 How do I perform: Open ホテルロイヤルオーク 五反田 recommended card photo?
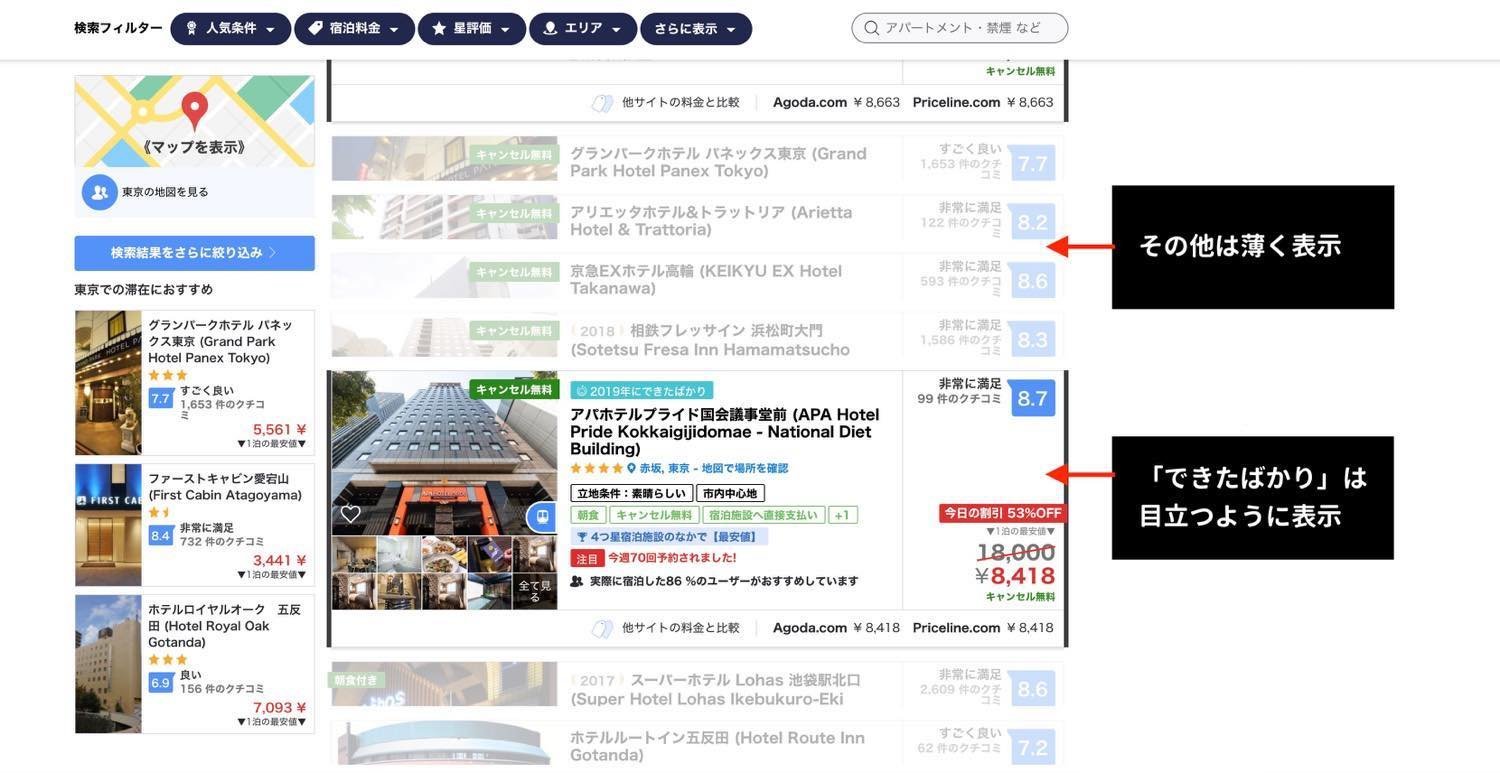tap(108, 664)
